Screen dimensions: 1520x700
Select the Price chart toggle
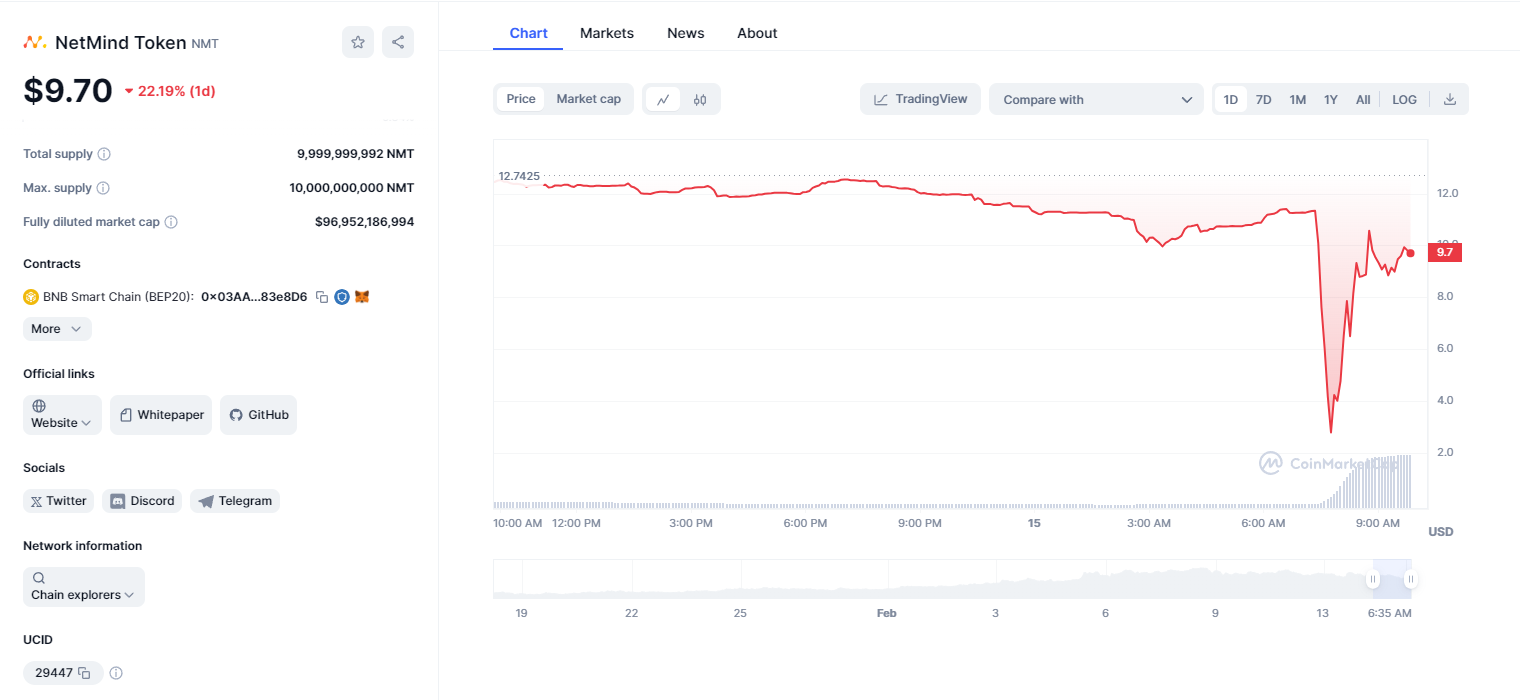tap(521, 99)
